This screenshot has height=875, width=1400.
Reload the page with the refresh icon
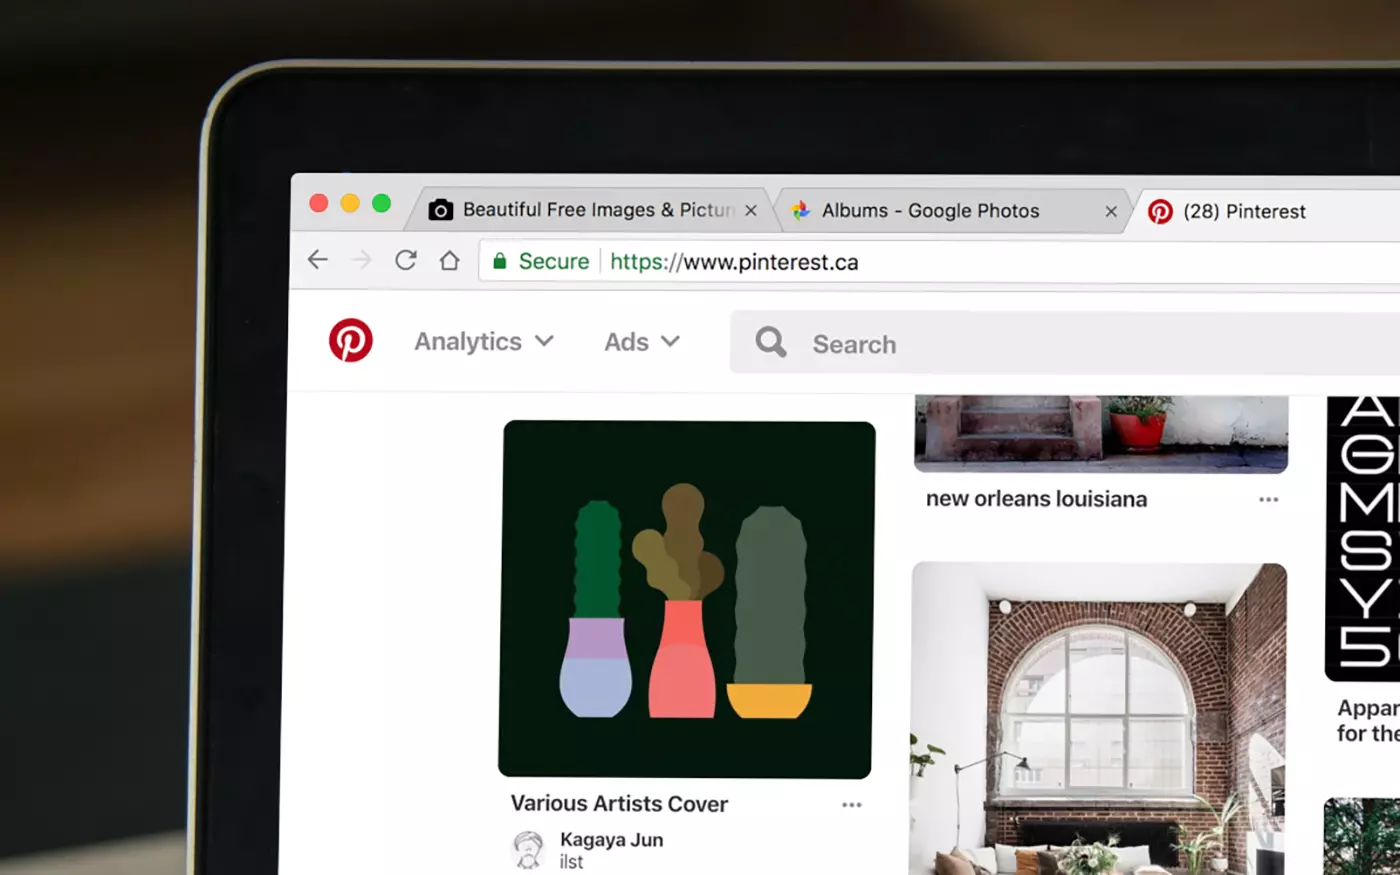click(x=405, y=261)
